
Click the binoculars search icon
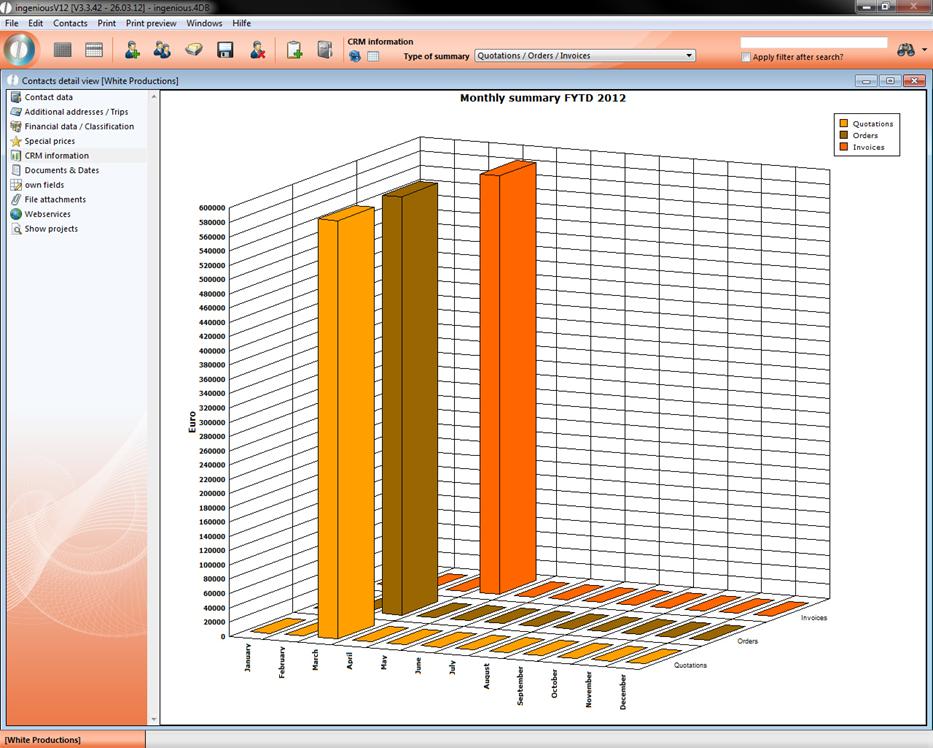click(x=906, y=50)
